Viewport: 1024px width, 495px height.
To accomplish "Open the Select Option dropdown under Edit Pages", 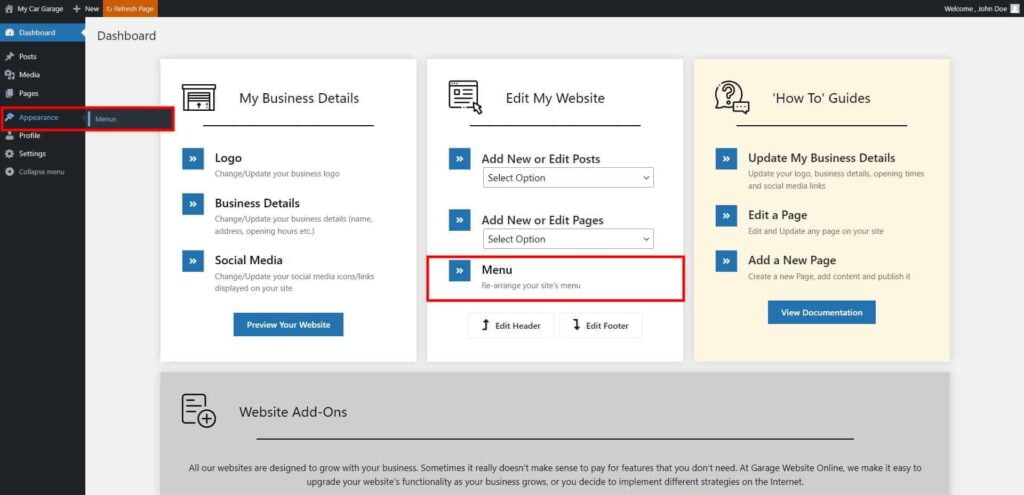I will tap(568, 239).
